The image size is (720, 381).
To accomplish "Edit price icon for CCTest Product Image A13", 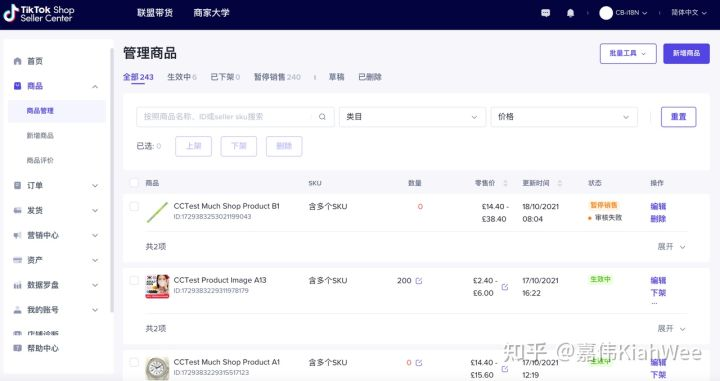I will coord(505,287).
